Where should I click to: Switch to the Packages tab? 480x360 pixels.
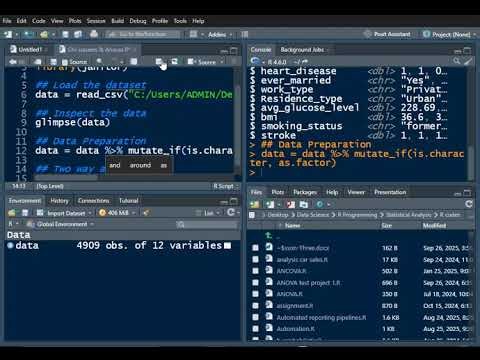coord(305,192)
